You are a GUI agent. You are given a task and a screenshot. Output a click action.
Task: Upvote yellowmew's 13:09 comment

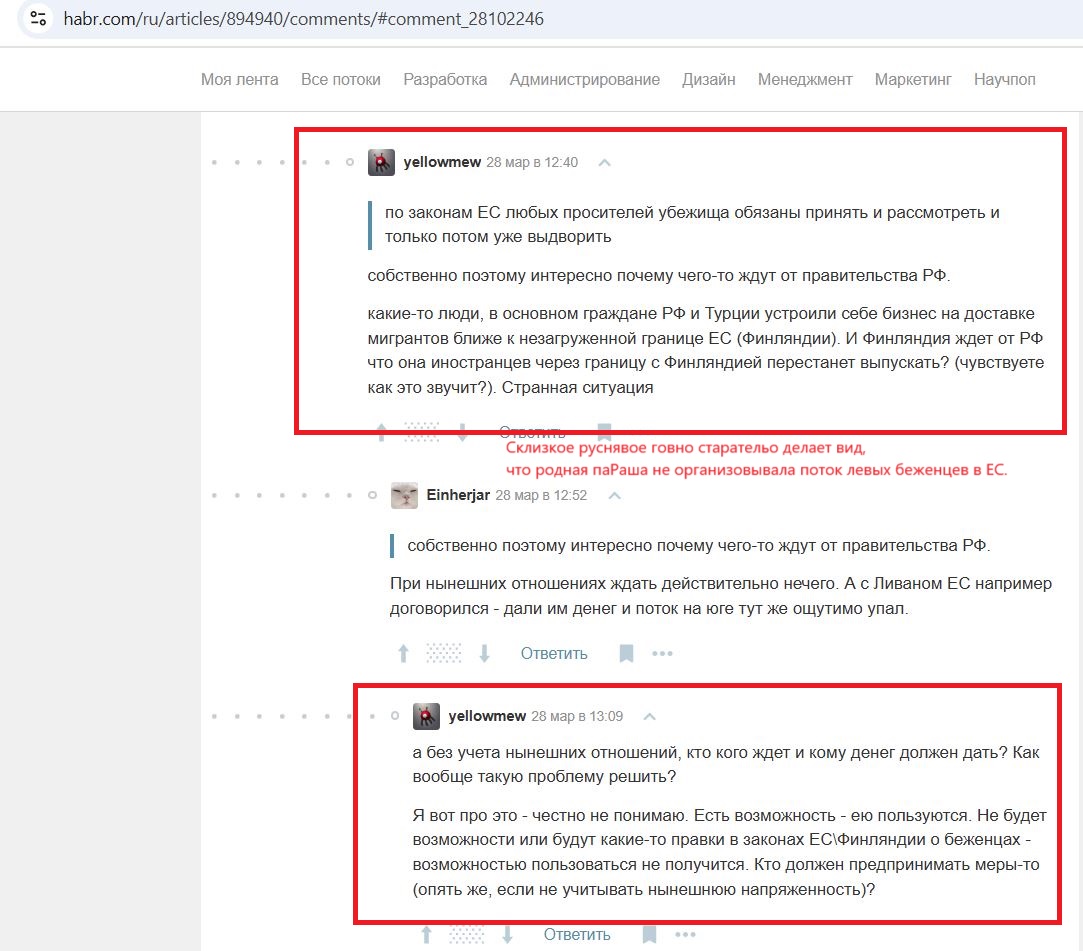point(426,934)
